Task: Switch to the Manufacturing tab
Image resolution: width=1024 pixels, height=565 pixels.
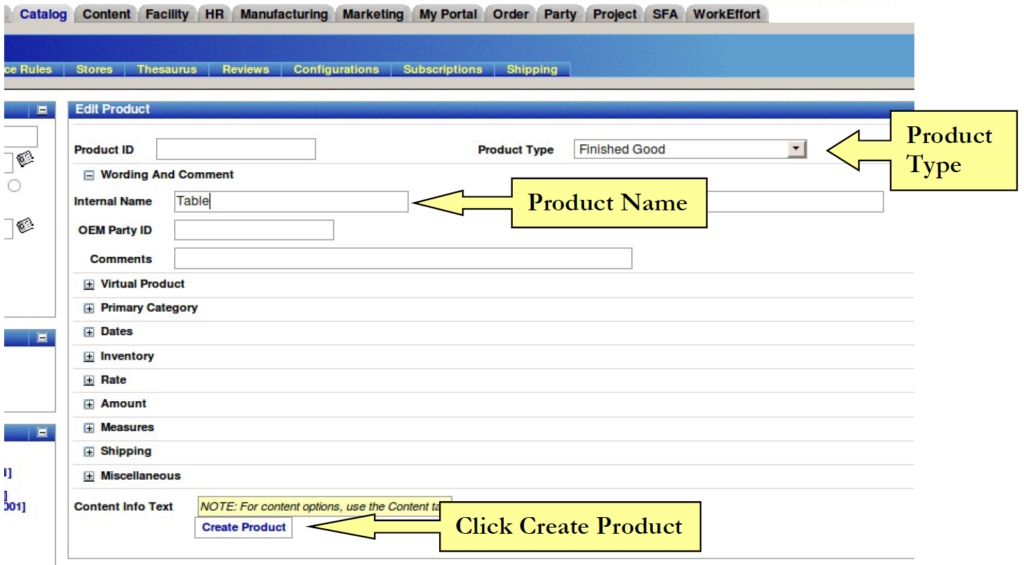Action: 284,14
